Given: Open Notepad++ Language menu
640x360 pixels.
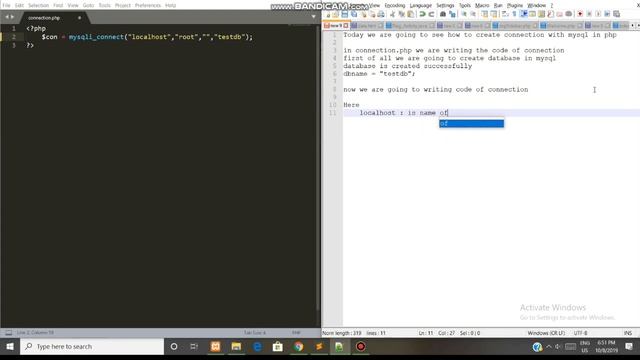Looking at the screenshot, I should 420,5.
